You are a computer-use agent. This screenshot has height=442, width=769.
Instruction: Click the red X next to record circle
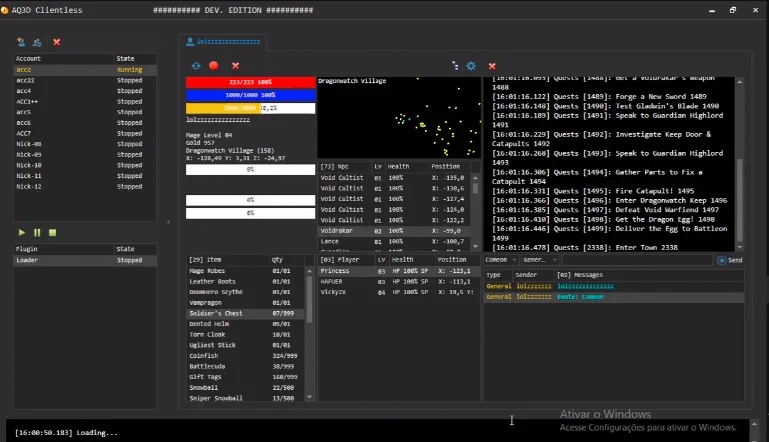235,66
